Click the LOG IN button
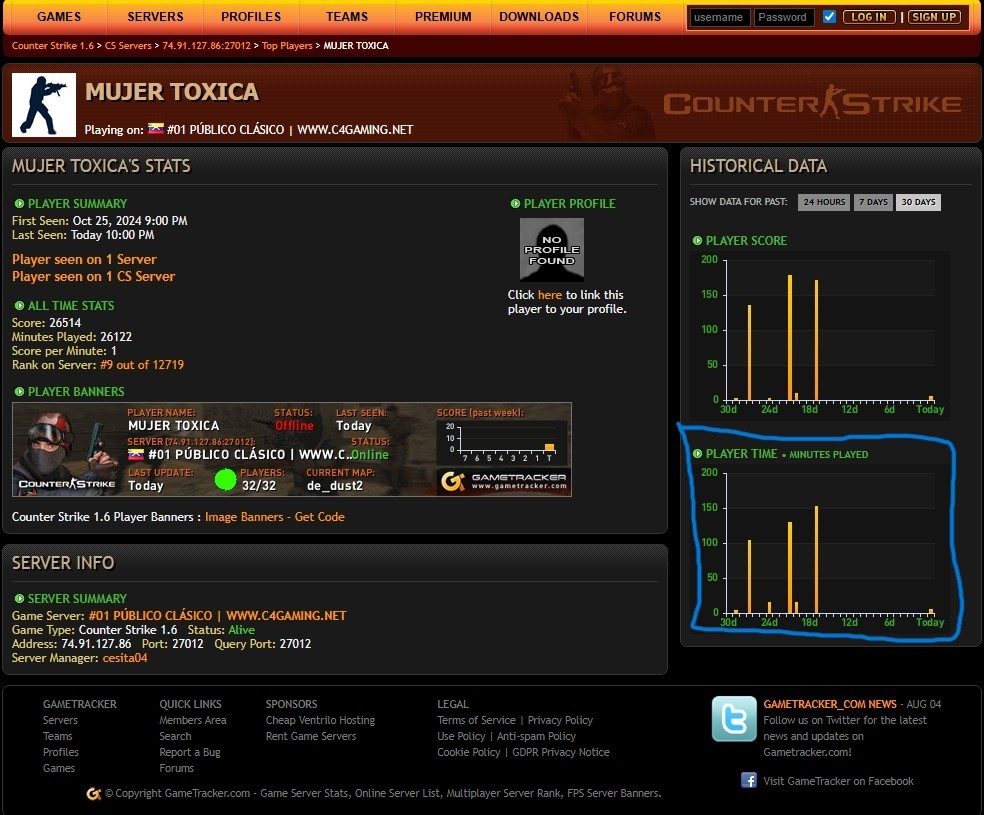This screenshot has width=984, height=815. (869, 17)
